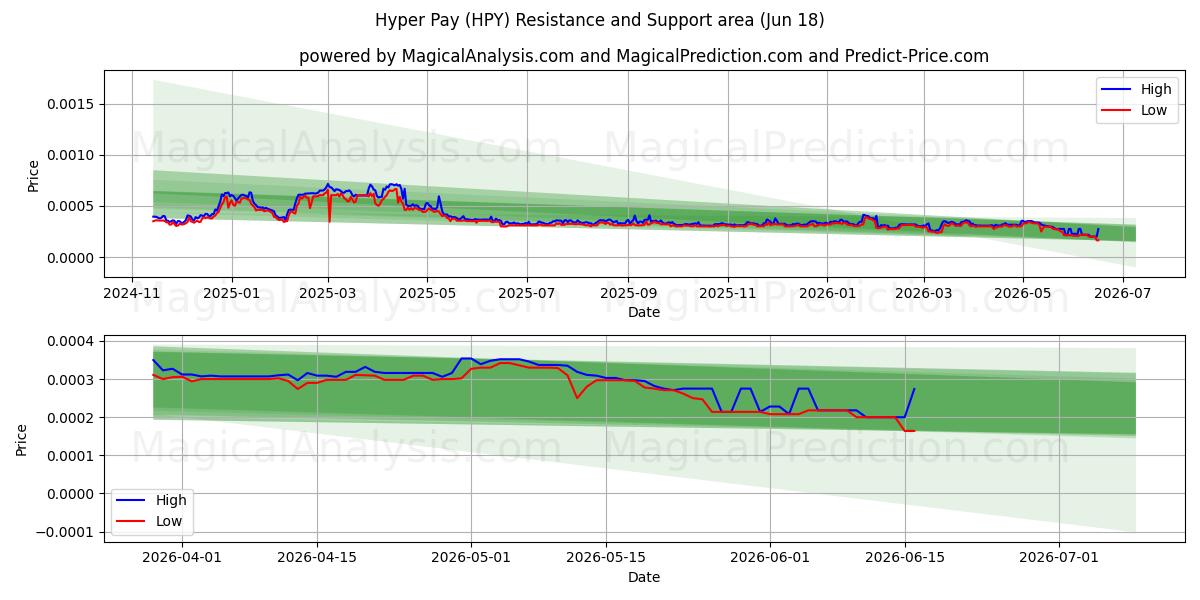Click the 'Date' axis label under the top chart
The height and width of the screenshot is (600, 1200).
644,312
